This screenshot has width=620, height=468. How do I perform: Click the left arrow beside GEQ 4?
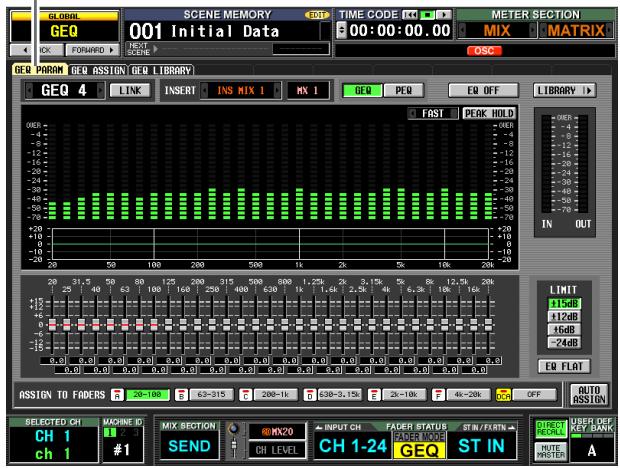pyautogui.click(x=29, y=91)
